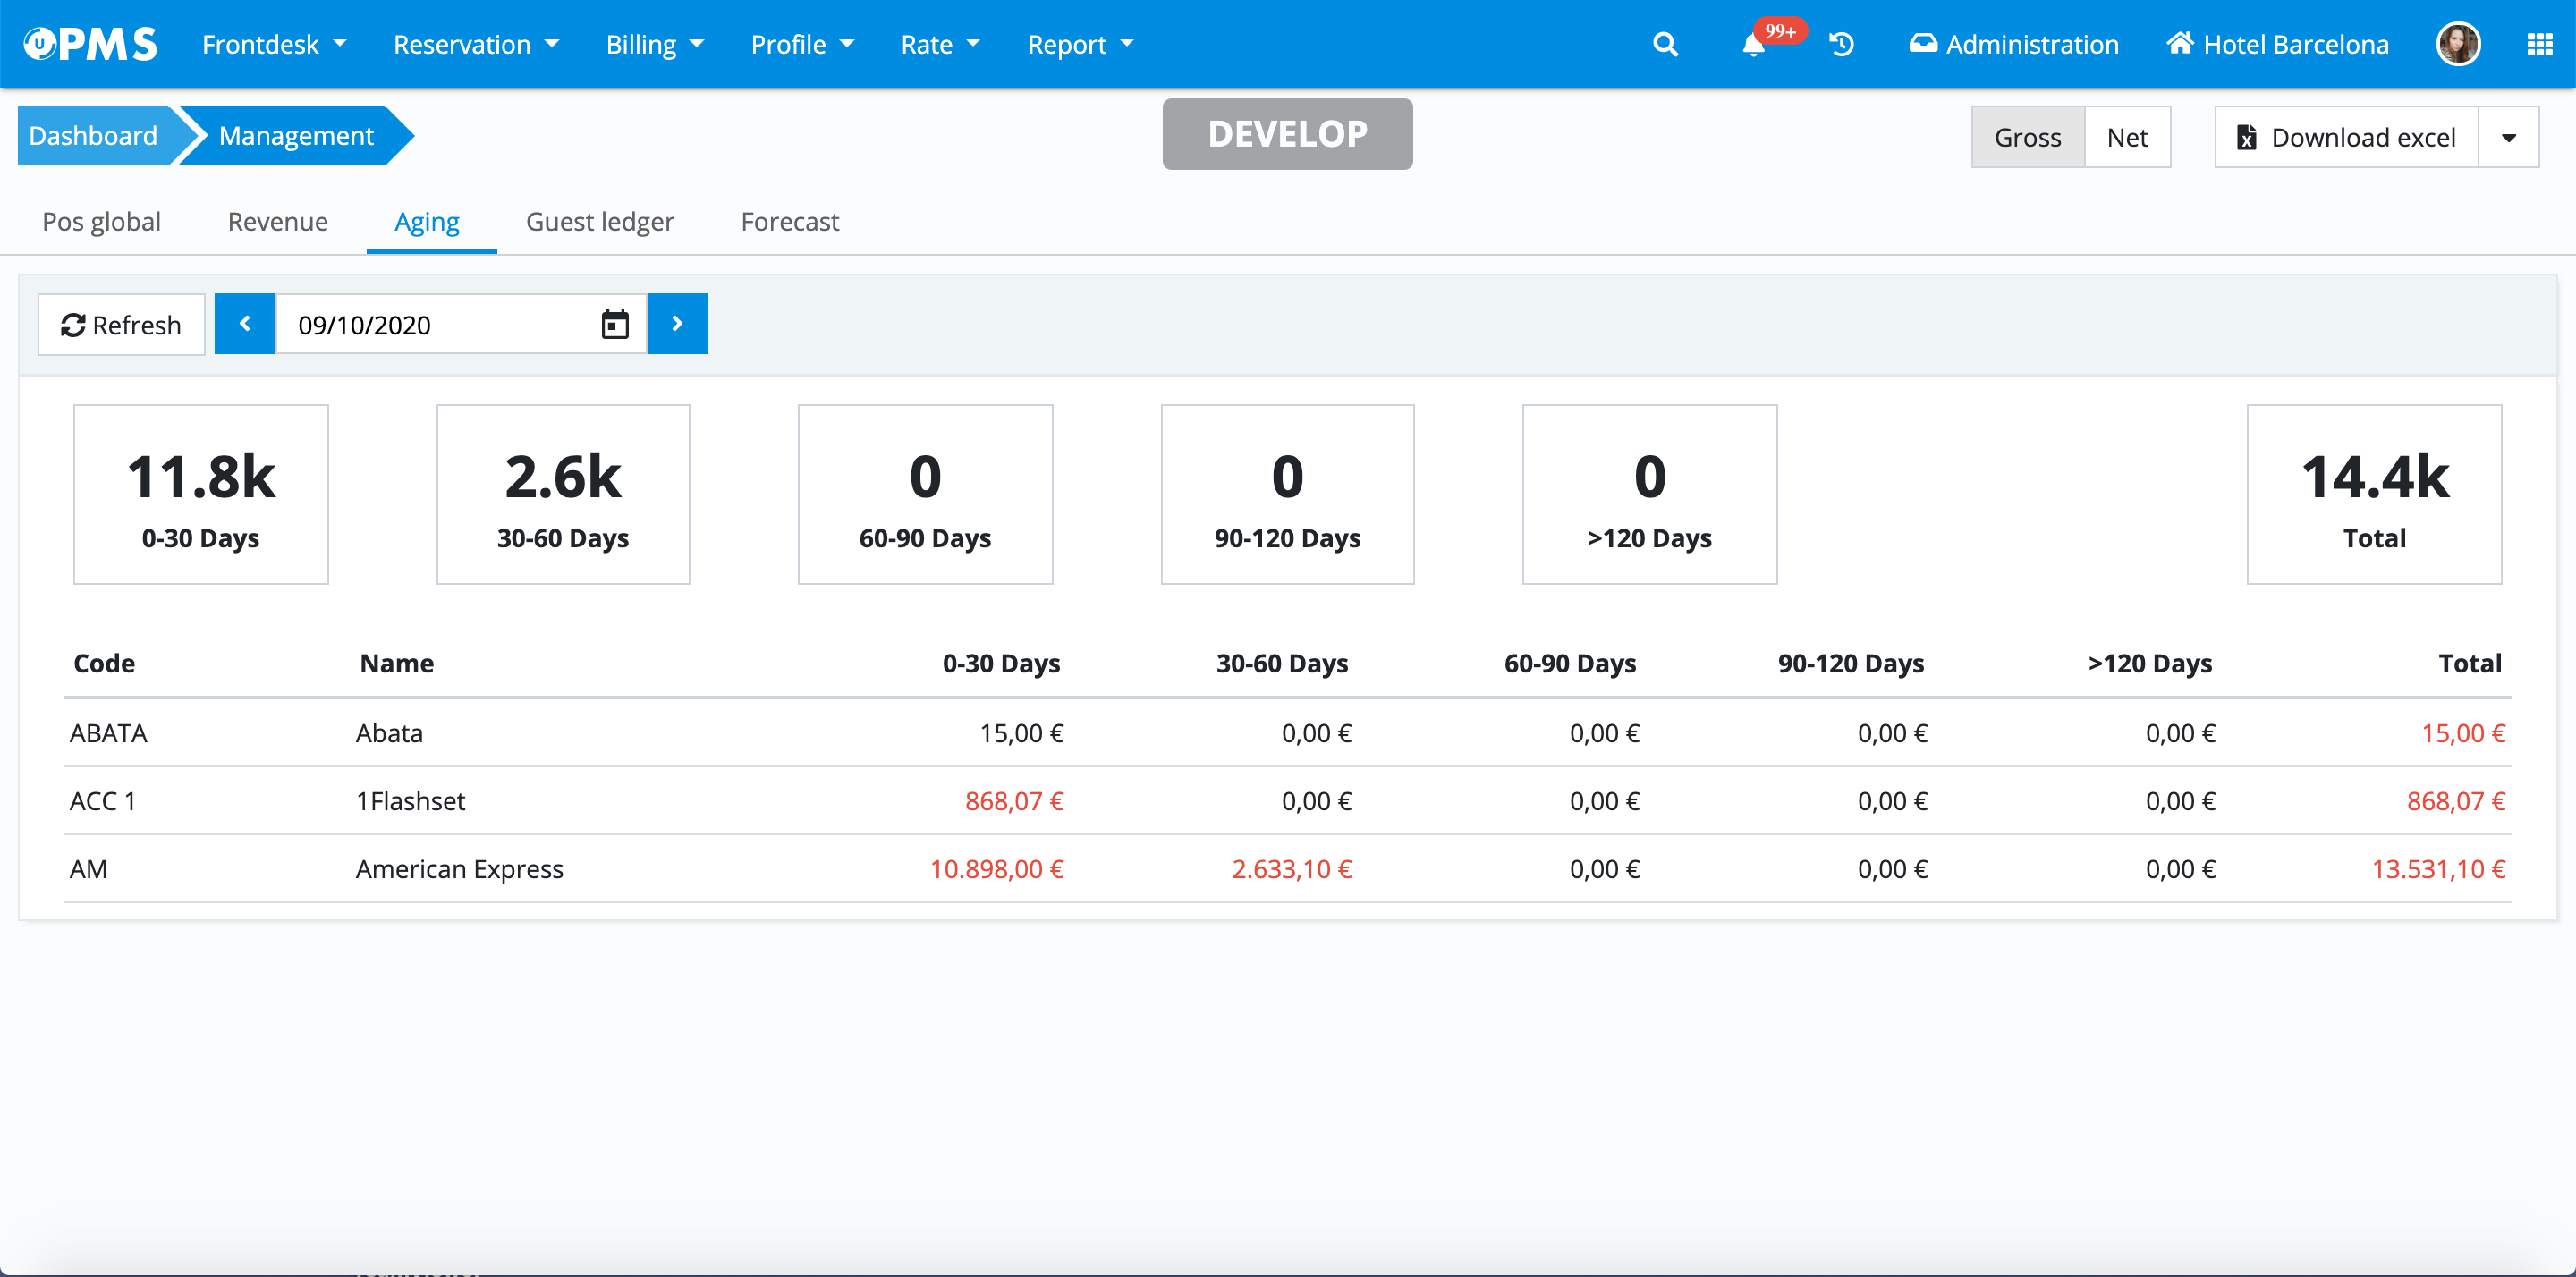This screenshot has height=1277, width=2576.
Task: Click the PMS logo
Action: coord(91,44)
